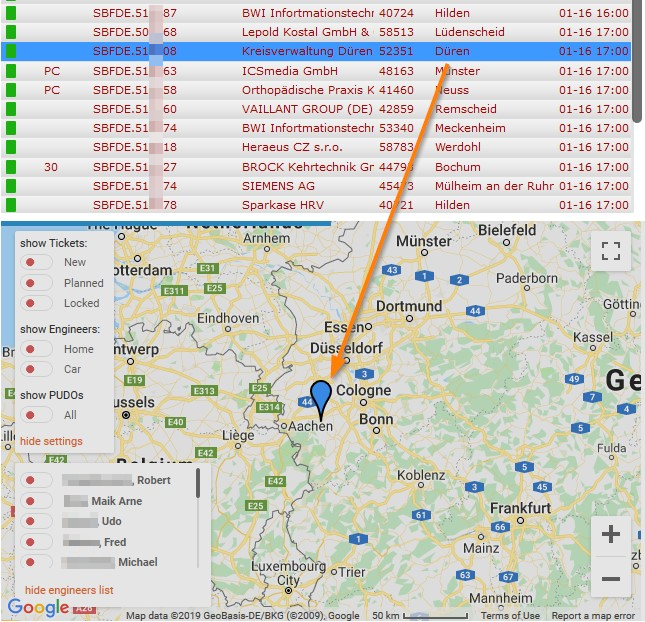
Task: Click the 30 value in BROCK row
Action: point(51,167)
